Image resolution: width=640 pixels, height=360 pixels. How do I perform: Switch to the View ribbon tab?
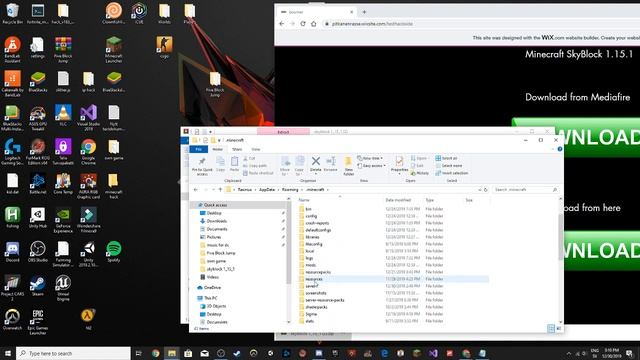[256, 149]
